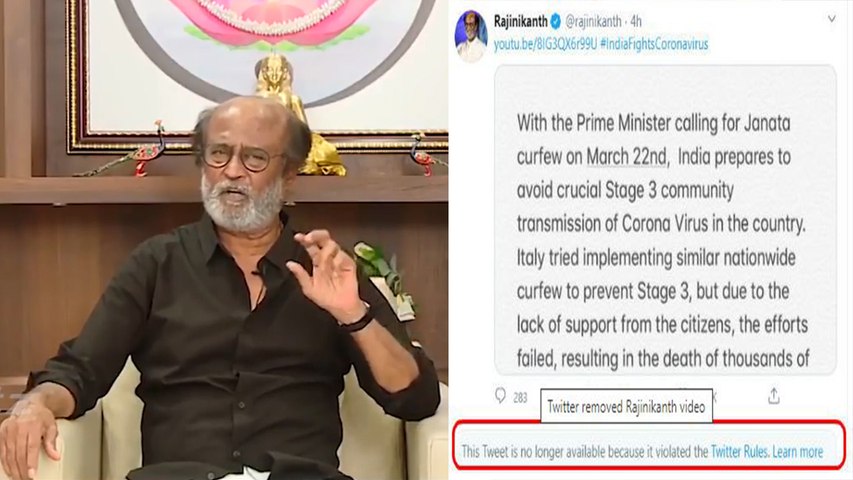Image resolution: width=853 pixels, height=480 pixels.
Task: Click the 'Twitter removed Rajinikanth video' label
Action: [626, 406]
